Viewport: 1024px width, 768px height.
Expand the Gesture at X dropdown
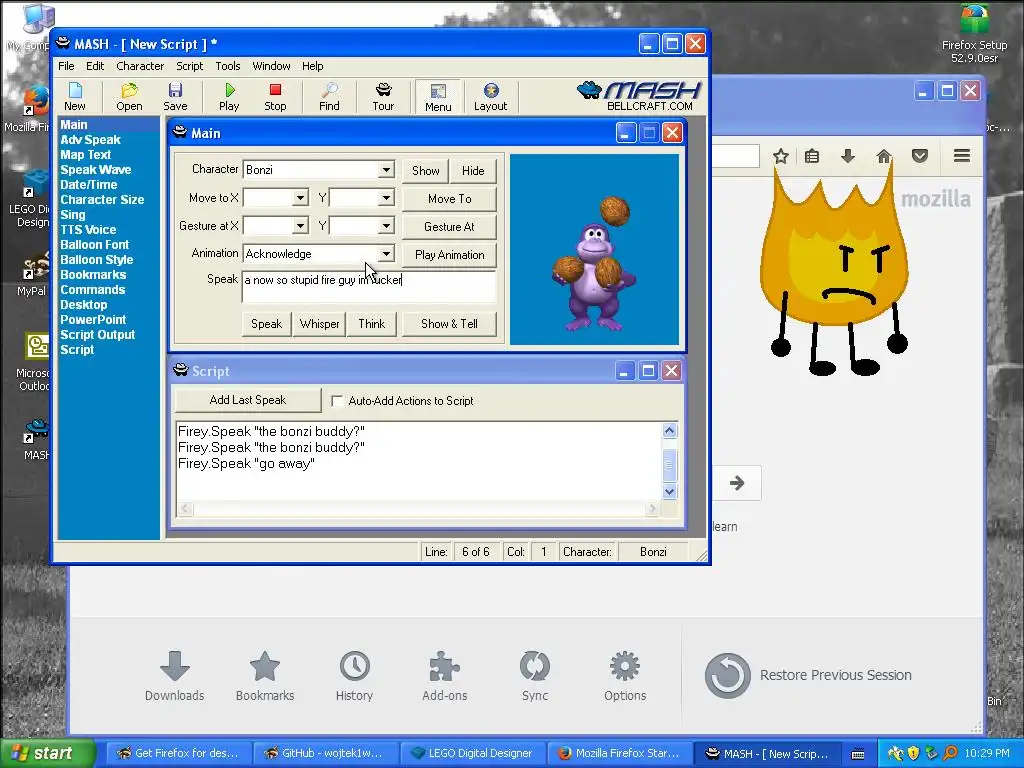click(x=300, y=226)
